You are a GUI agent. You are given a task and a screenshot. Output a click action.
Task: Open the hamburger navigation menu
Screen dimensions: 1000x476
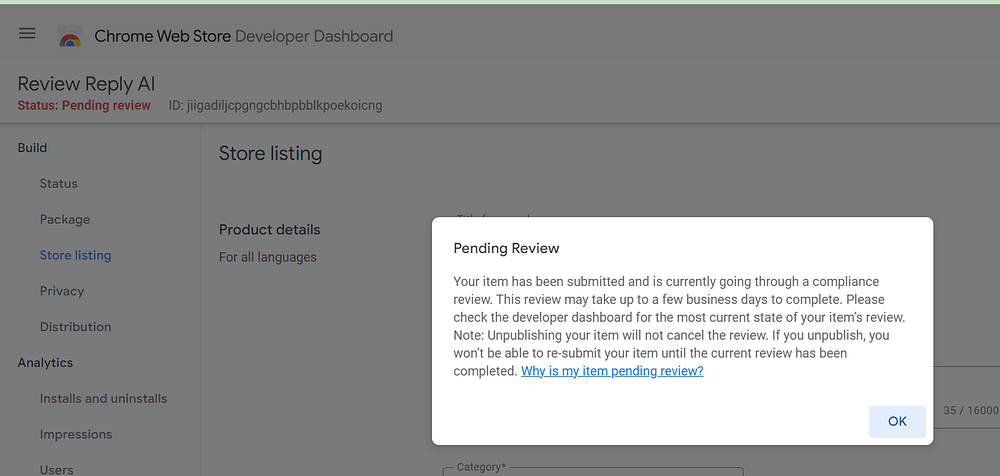pyautogui.click(x=27, y=33)
